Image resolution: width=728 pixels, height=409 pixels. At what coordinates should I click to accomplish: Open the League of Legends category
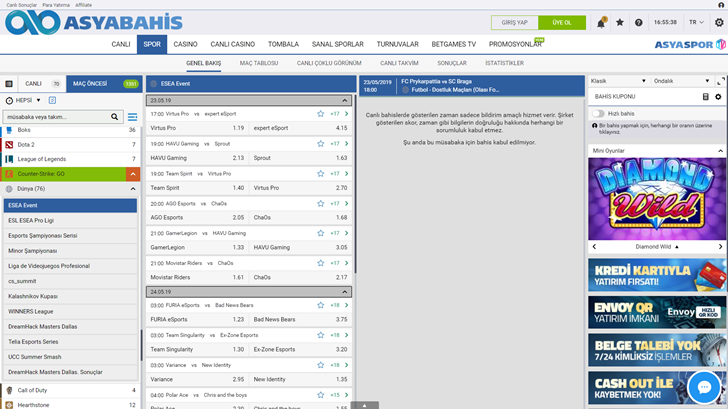coord(71,159)
